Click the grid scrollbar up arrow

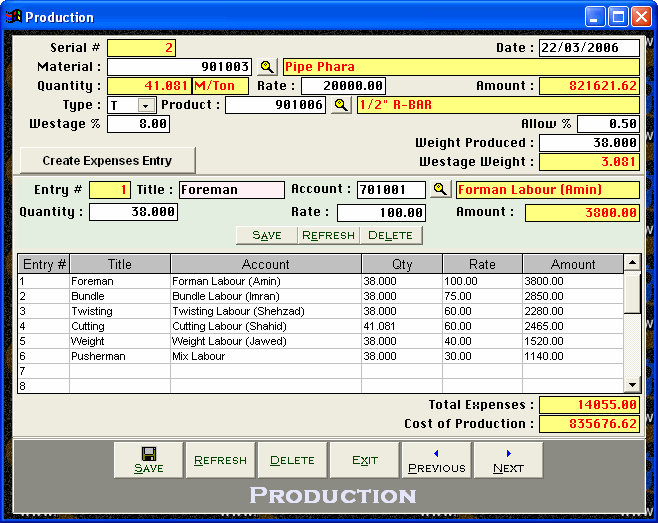click(x=632, y=263)
